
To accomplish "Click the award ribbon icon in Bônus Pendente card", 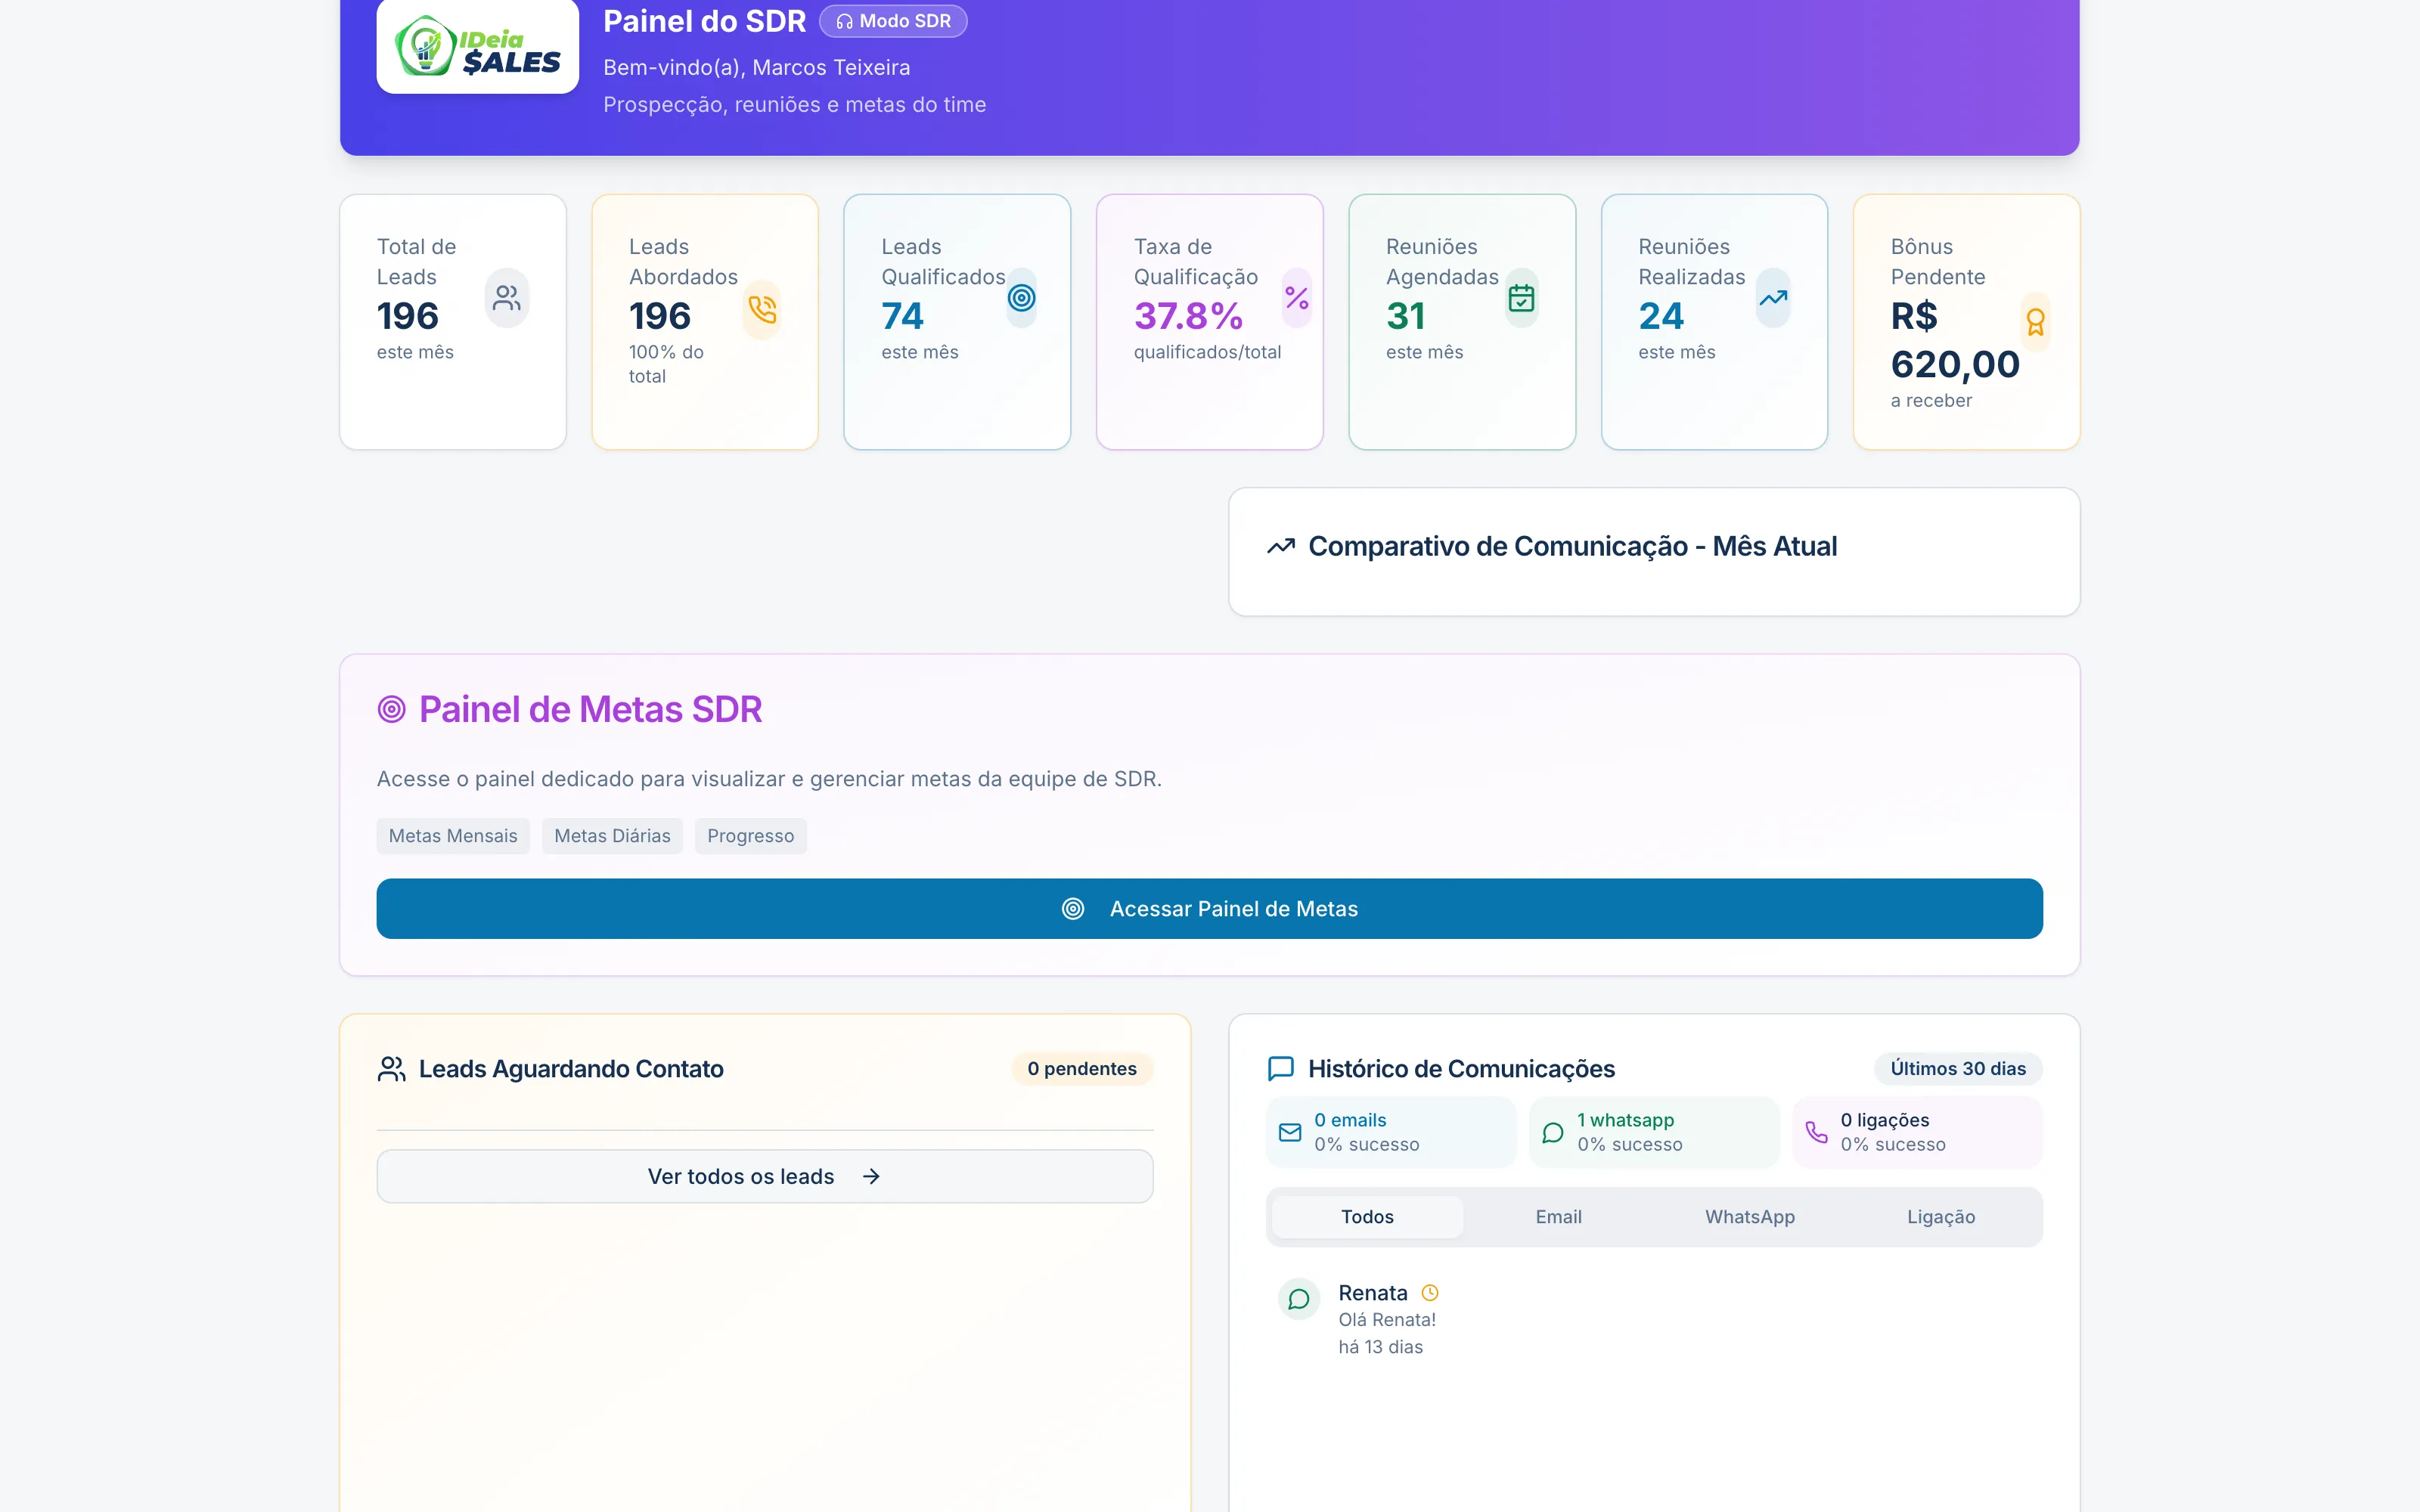I will pos(2035,322).
